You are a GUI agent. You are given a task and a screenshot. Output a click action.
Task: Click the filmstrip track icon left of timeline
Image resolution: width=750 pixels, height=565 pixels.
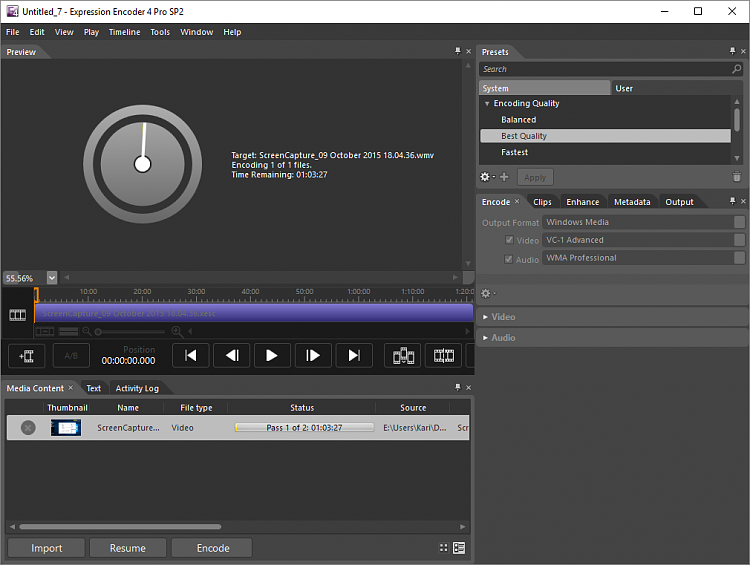[x=18, y=315]
